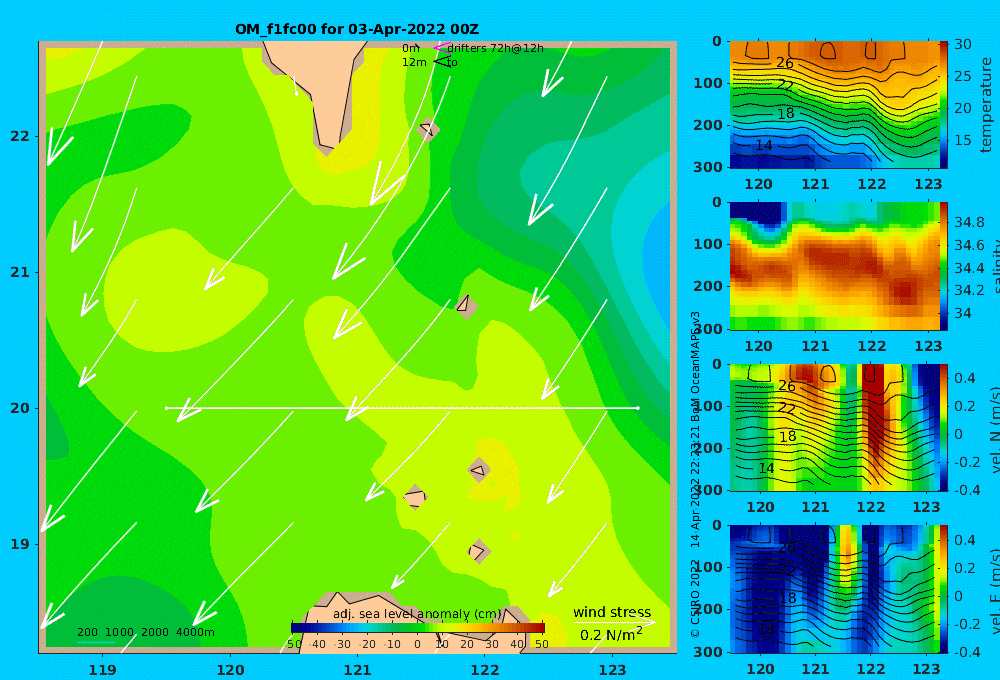Screen dimensions: 1000x680
Task: Click the main map longitude tick label 123
Action: point(613,670)
